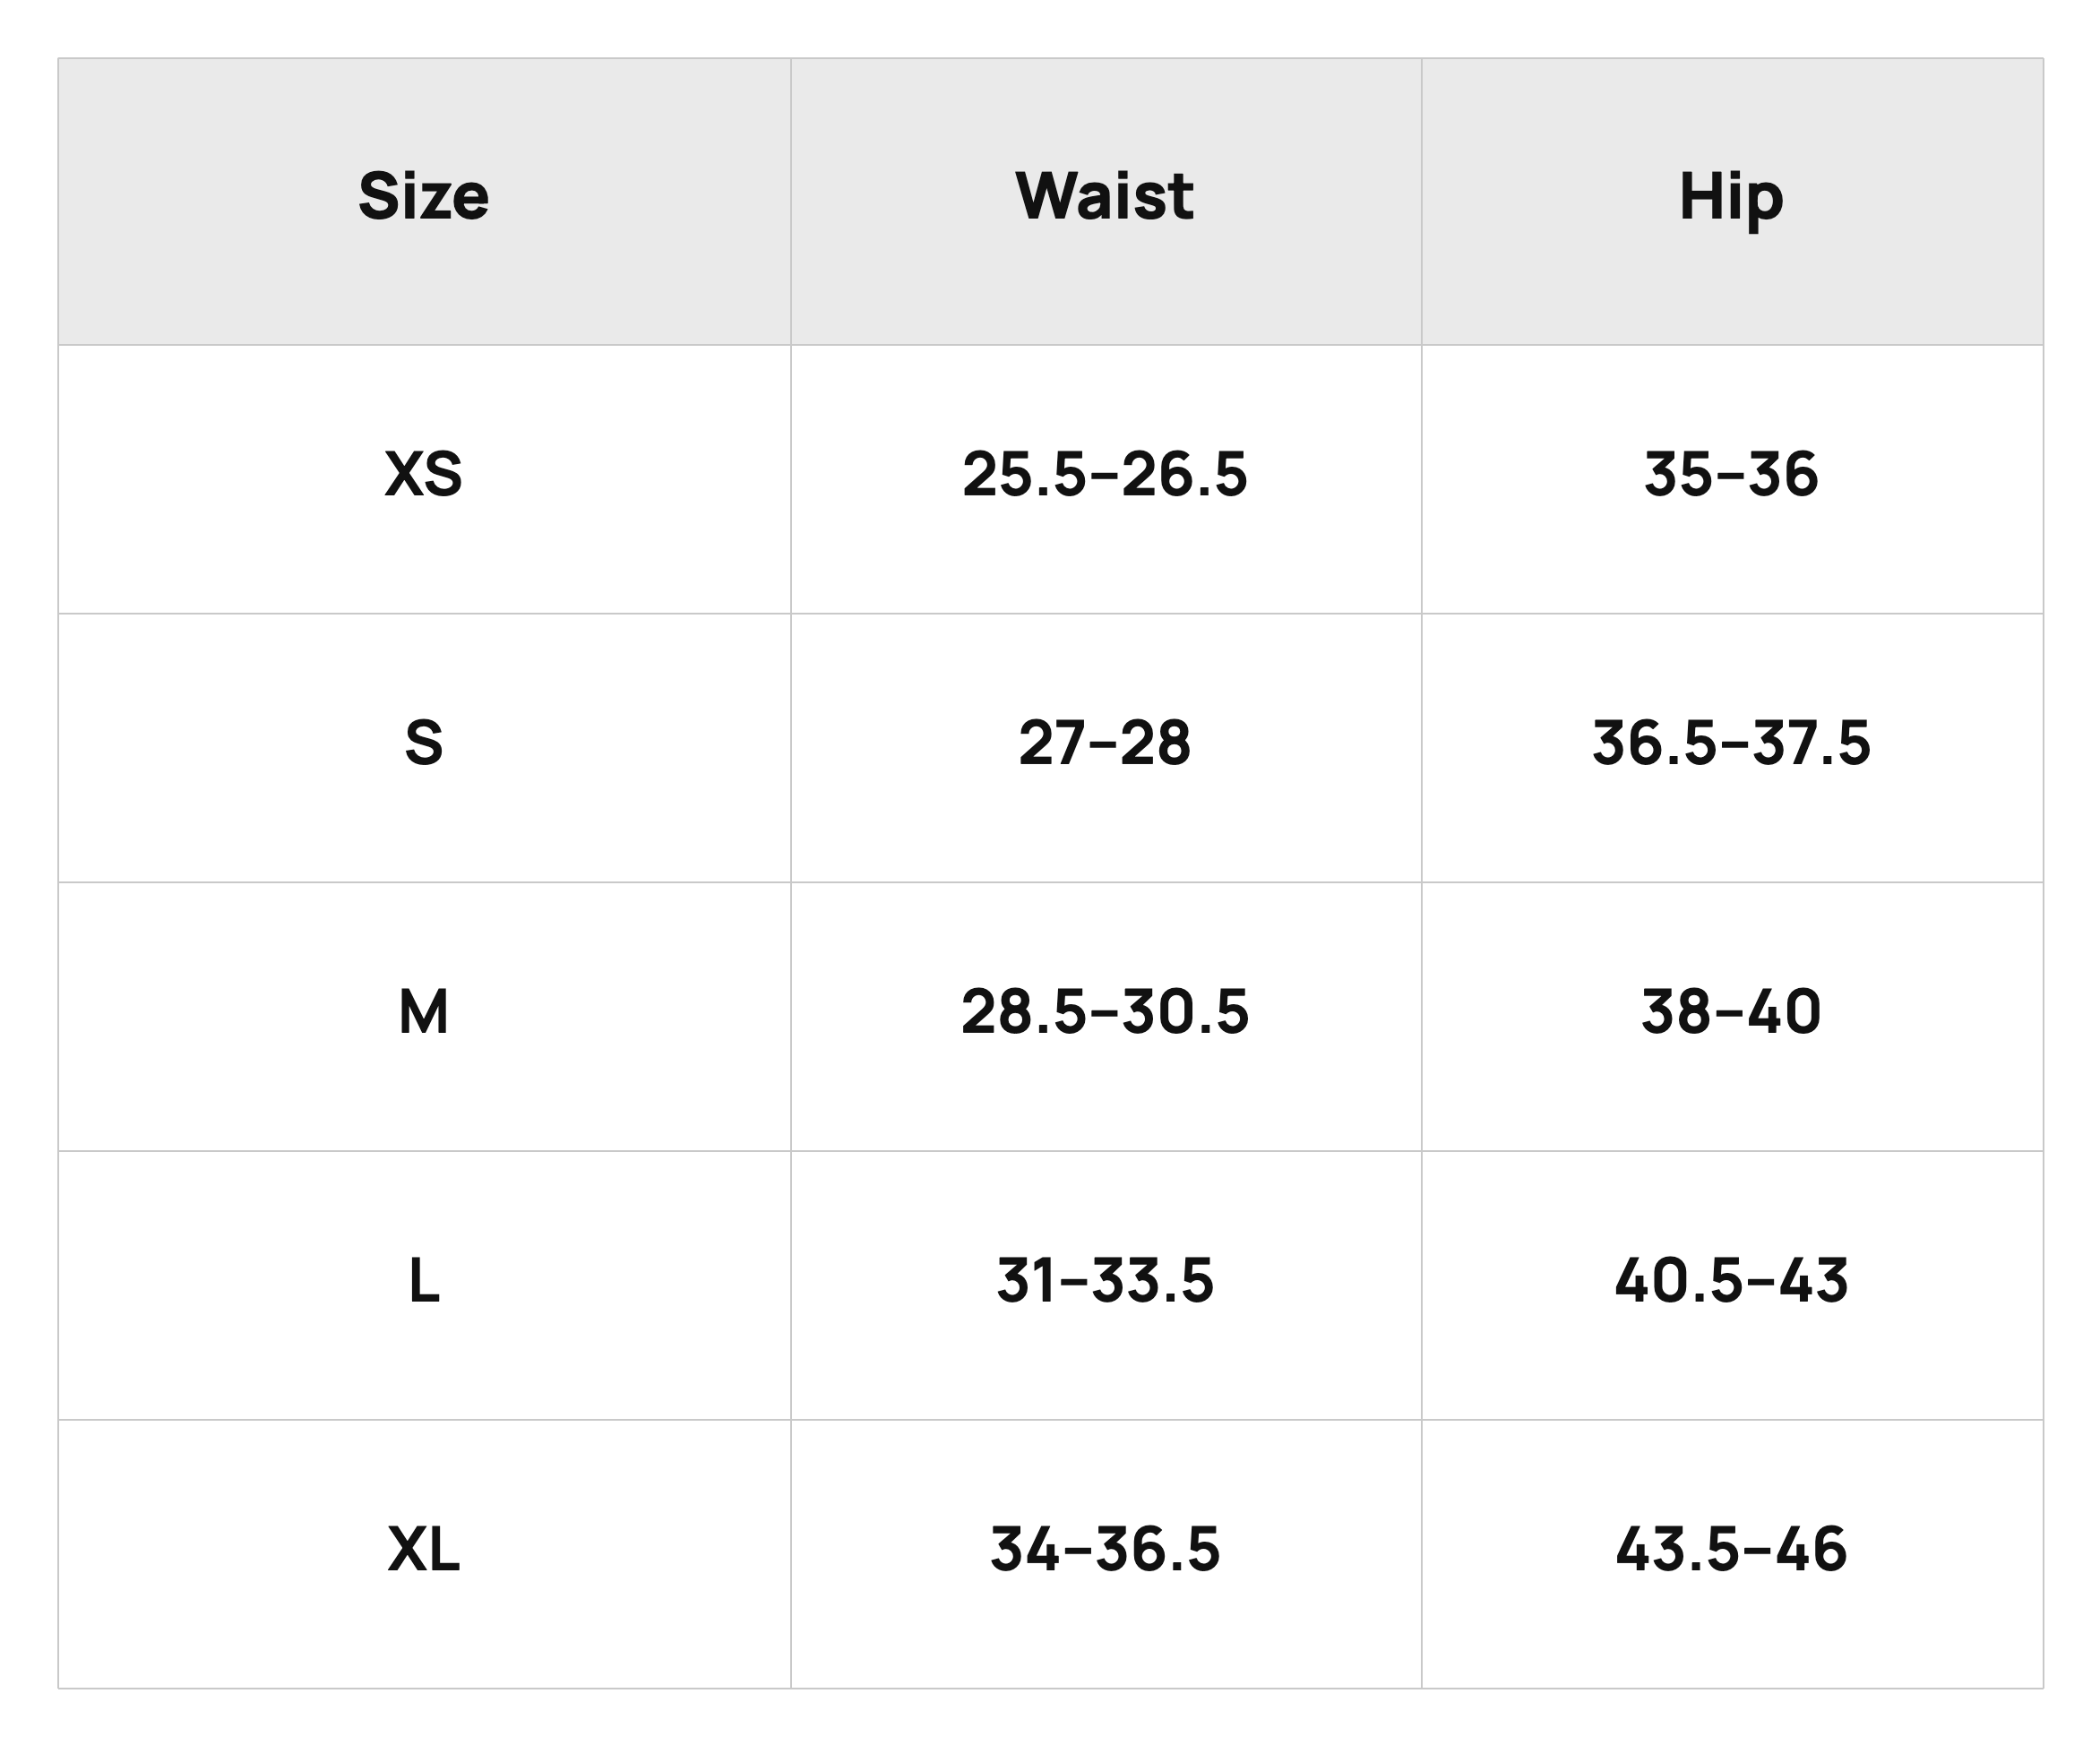The image size is (2100, 1745).
Task: Click waist value 34–36.5
Action: (1105, 1550)
